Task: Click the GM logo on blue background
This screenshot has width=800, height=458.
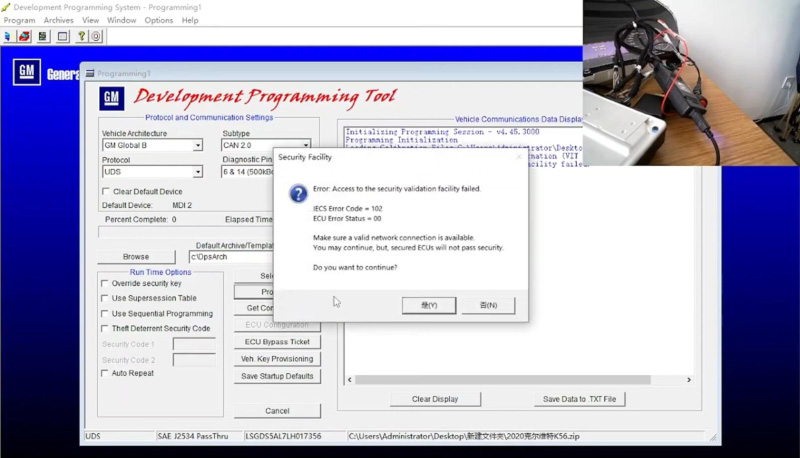Action: (x=27, y=72)
